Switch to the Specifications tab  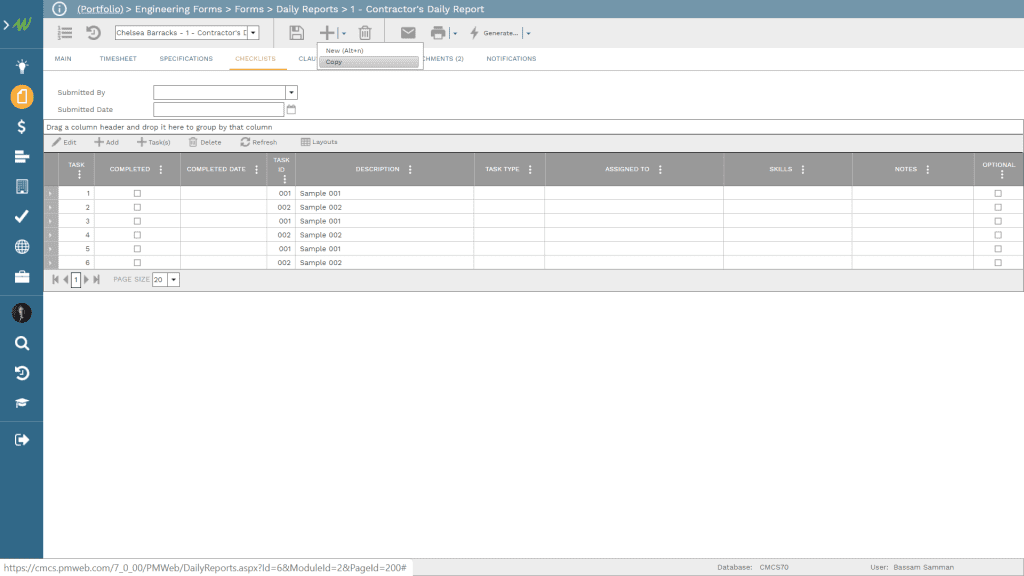pyautogui.click(x=186, y=59)
